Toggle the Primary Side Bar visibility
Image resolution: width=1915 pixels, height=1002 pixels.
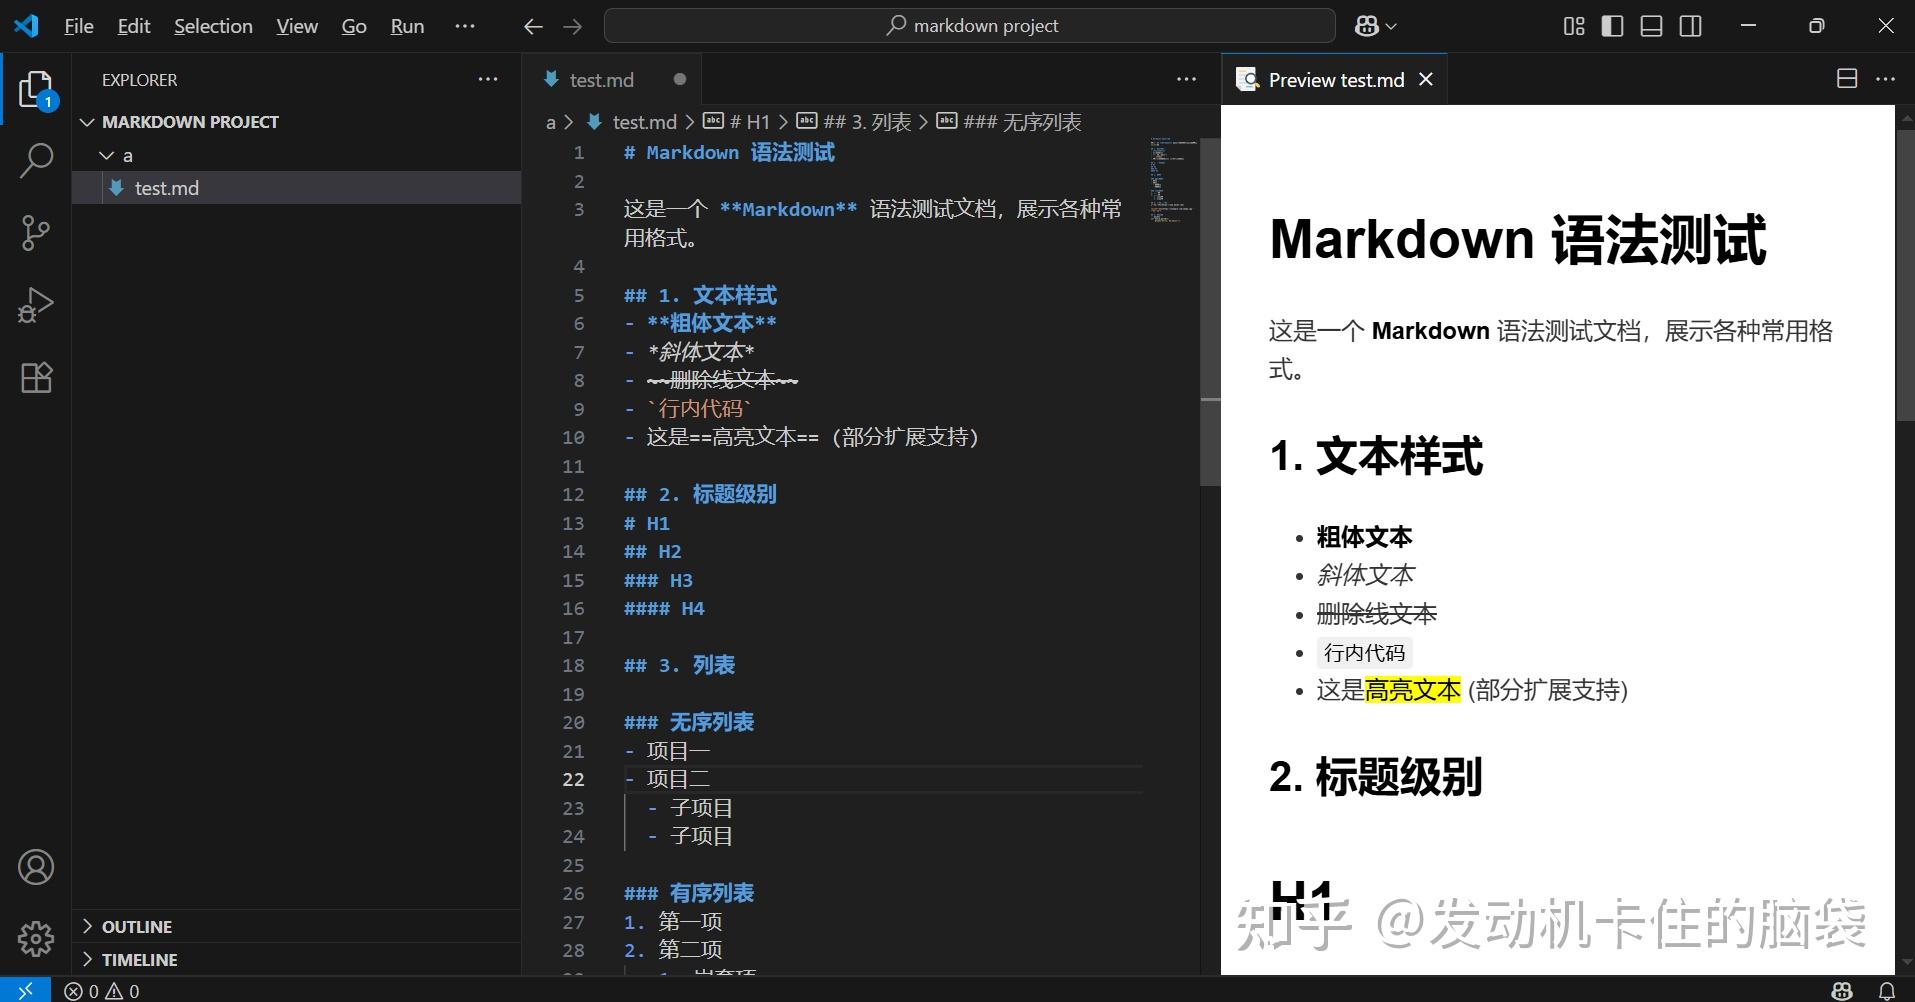click(1612, 26)
